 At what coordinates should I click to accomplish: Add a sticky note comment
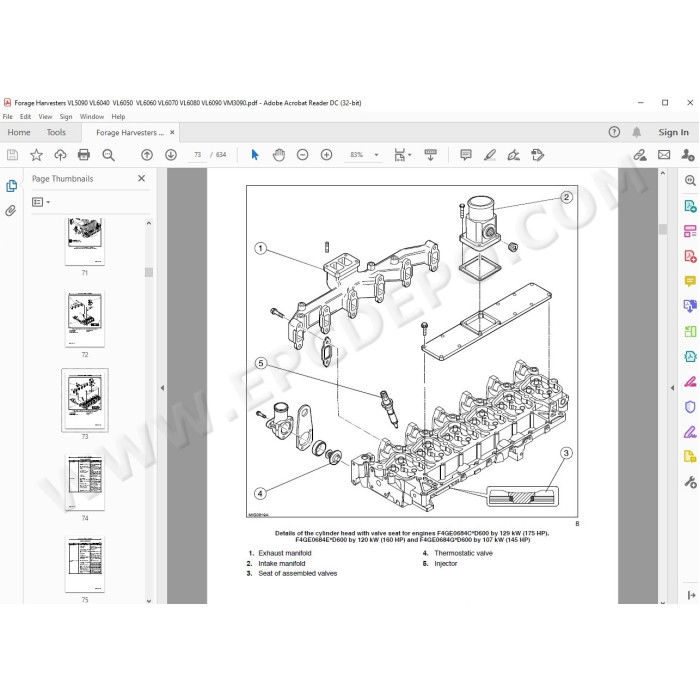point(466,155)
